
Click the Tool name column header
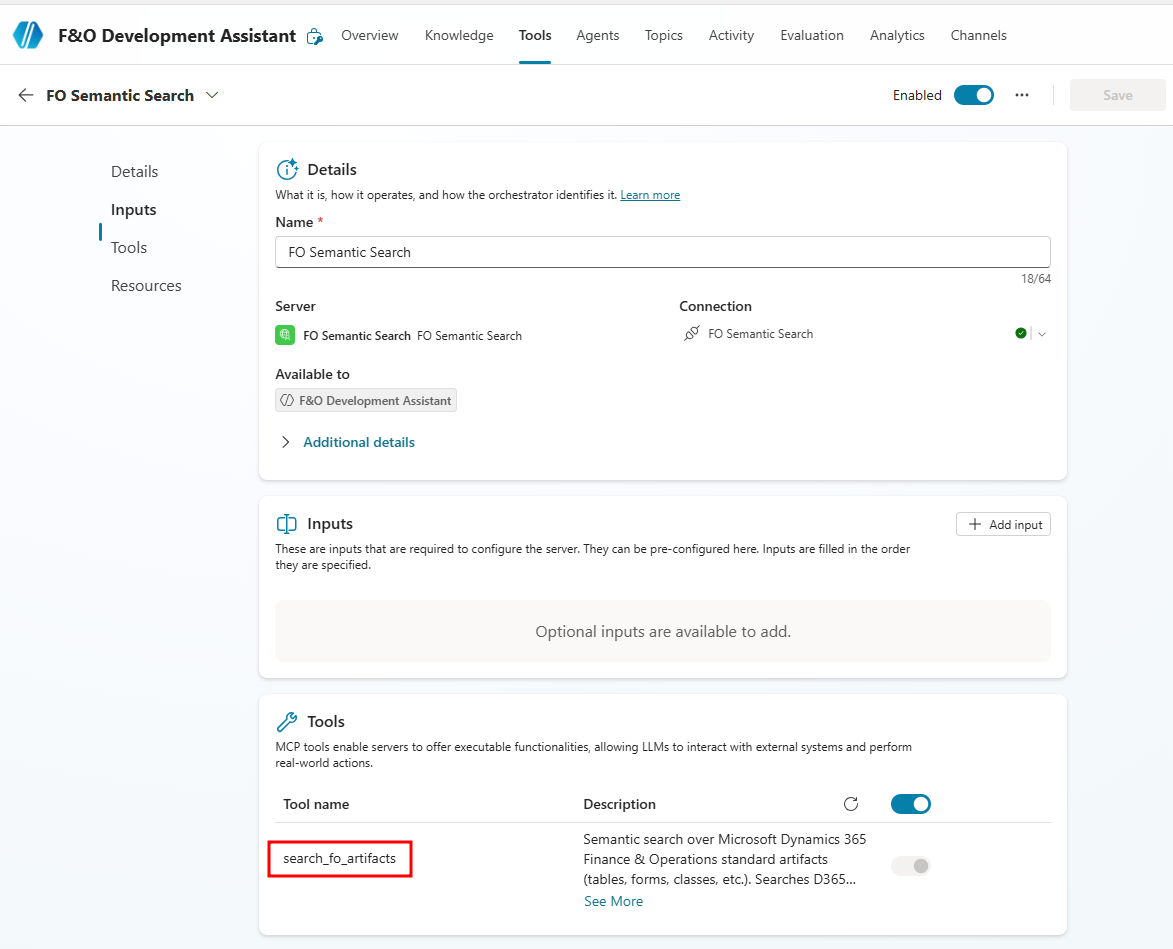click(x=316, y=804)
